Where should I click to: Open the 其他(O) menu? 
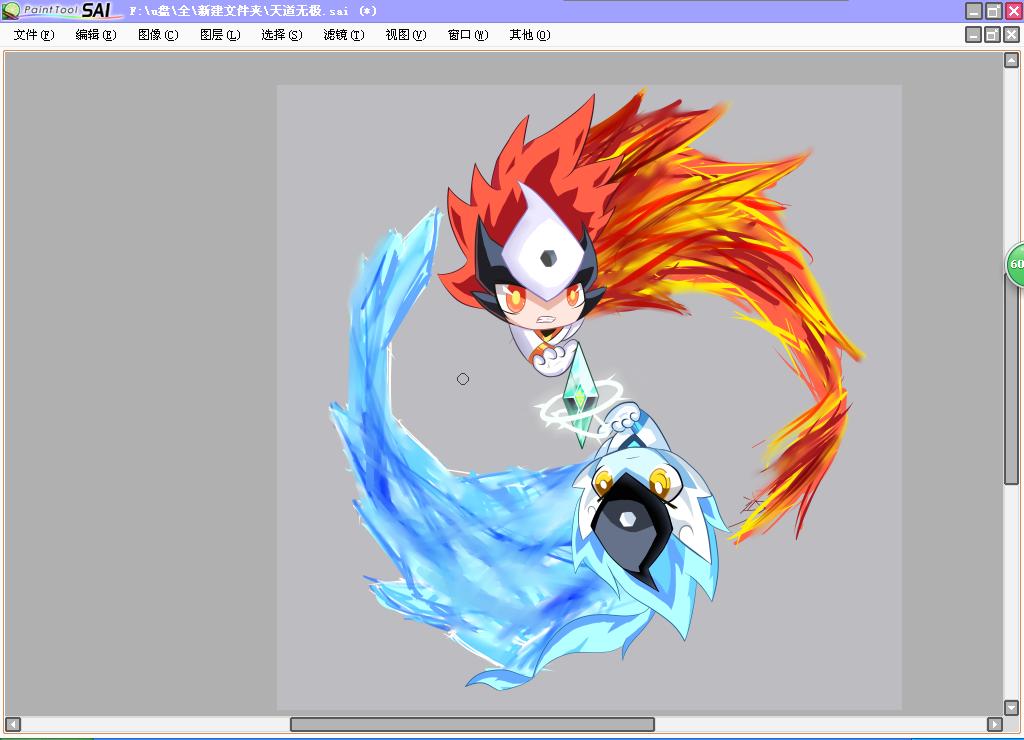[x=530, y=35]
